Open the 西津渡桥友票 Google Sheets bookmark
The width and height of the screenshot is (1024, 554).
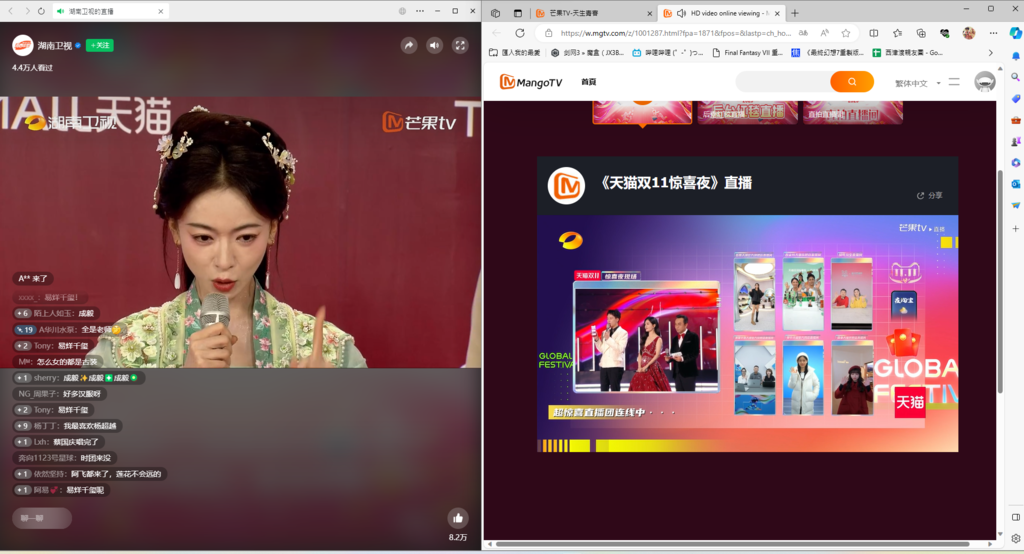tap(908, 52)
